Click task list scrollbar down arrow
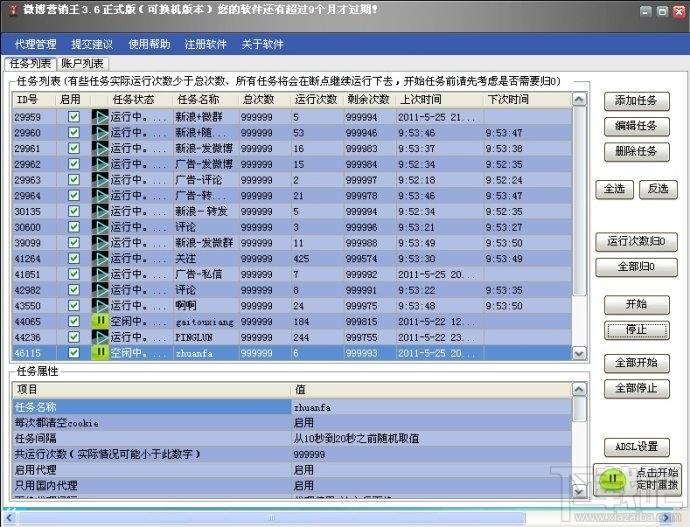Image resolution: width=690 pixels, height=527 pixels. 579,353
